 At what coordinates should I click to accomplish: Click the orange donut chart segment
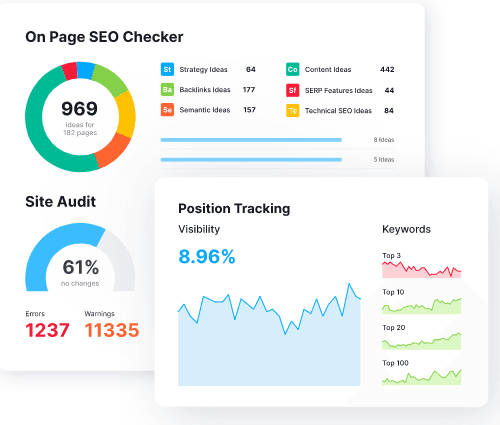tap(113, 150)
